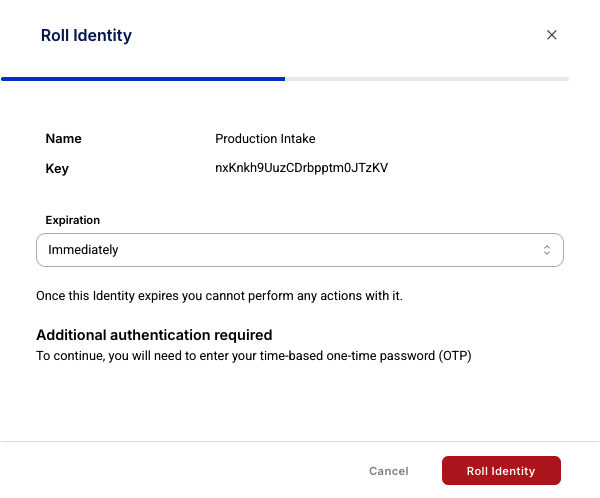Image resolution: width=600 pixels, height=498 pixels.
Task: Click the (OTP) abbreviation in the instructions
Action: click(x=455, y=356)
